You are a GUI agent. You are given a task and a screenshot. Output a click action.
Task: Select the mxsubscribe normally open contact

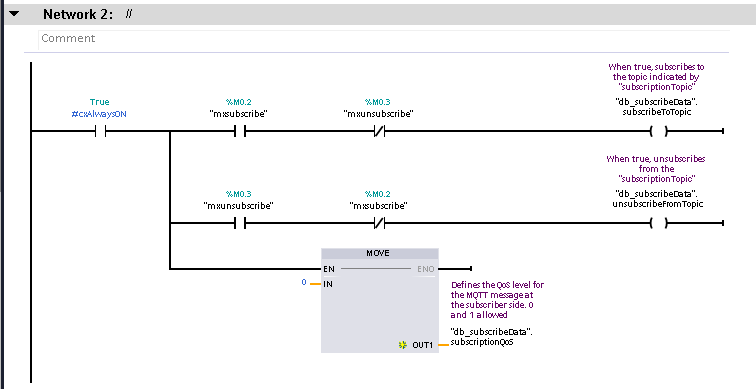point(240,131)
